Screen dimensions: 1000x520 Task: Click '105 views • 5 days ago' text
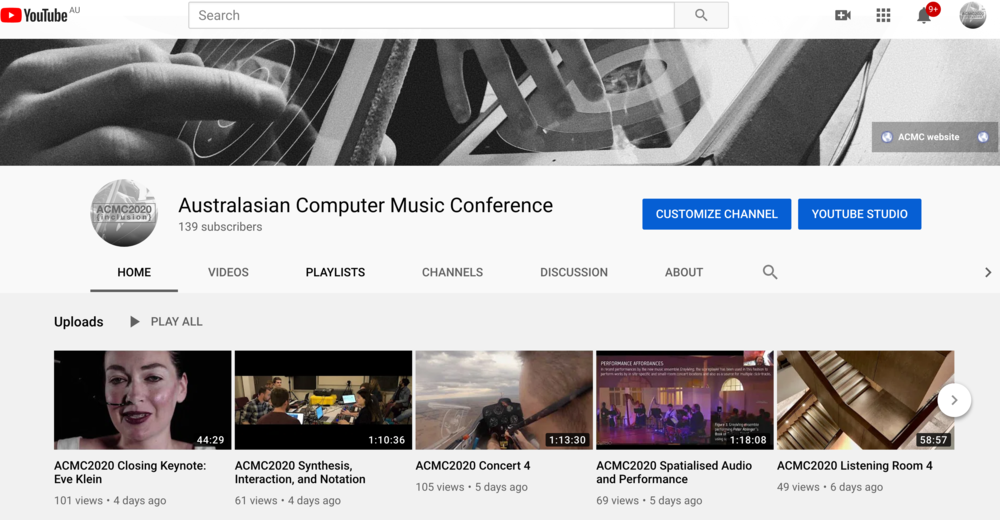click(x=472, y=487)
